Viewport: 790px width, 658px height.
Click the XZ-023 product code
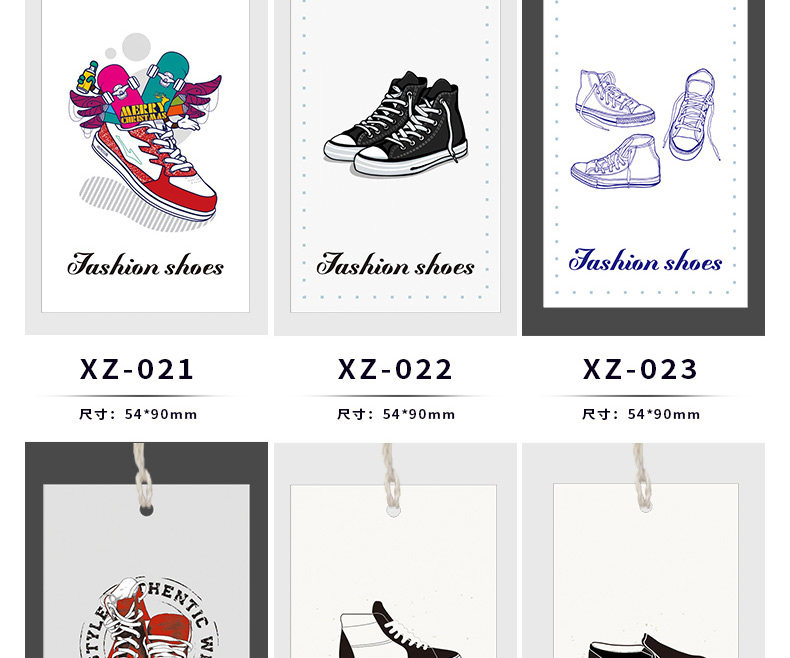coord(640,369)
